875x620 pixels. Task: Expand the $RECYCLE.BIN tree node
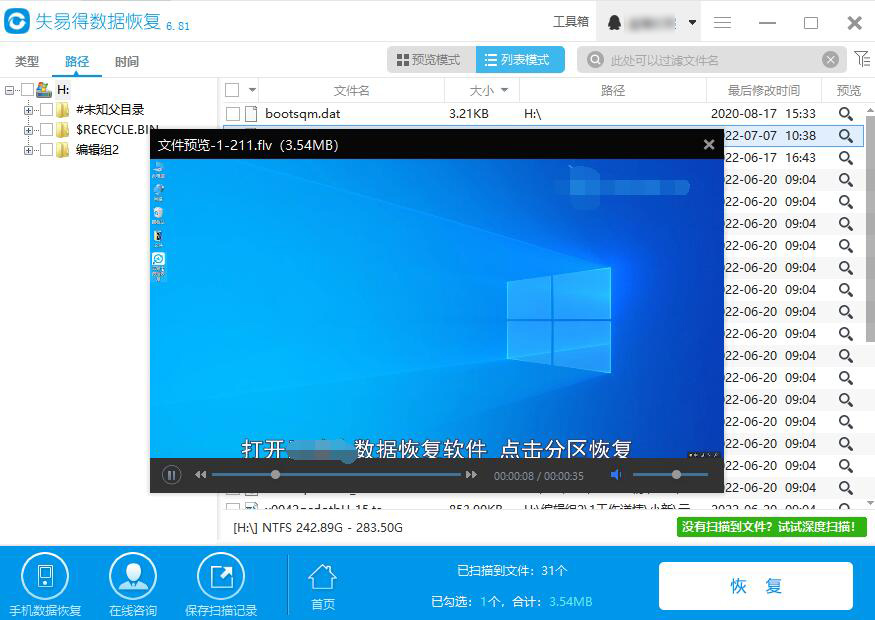(x=29, y=130)
